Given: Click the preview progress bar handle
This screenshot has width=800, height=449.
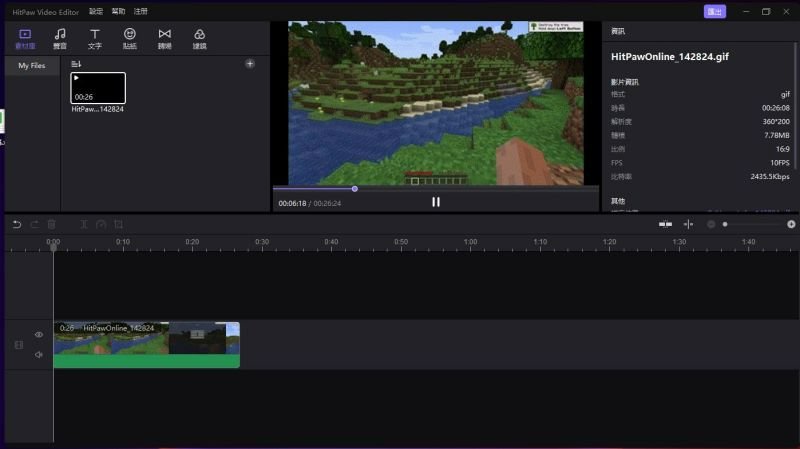Looking at the screenshot, I should (355, 189).
